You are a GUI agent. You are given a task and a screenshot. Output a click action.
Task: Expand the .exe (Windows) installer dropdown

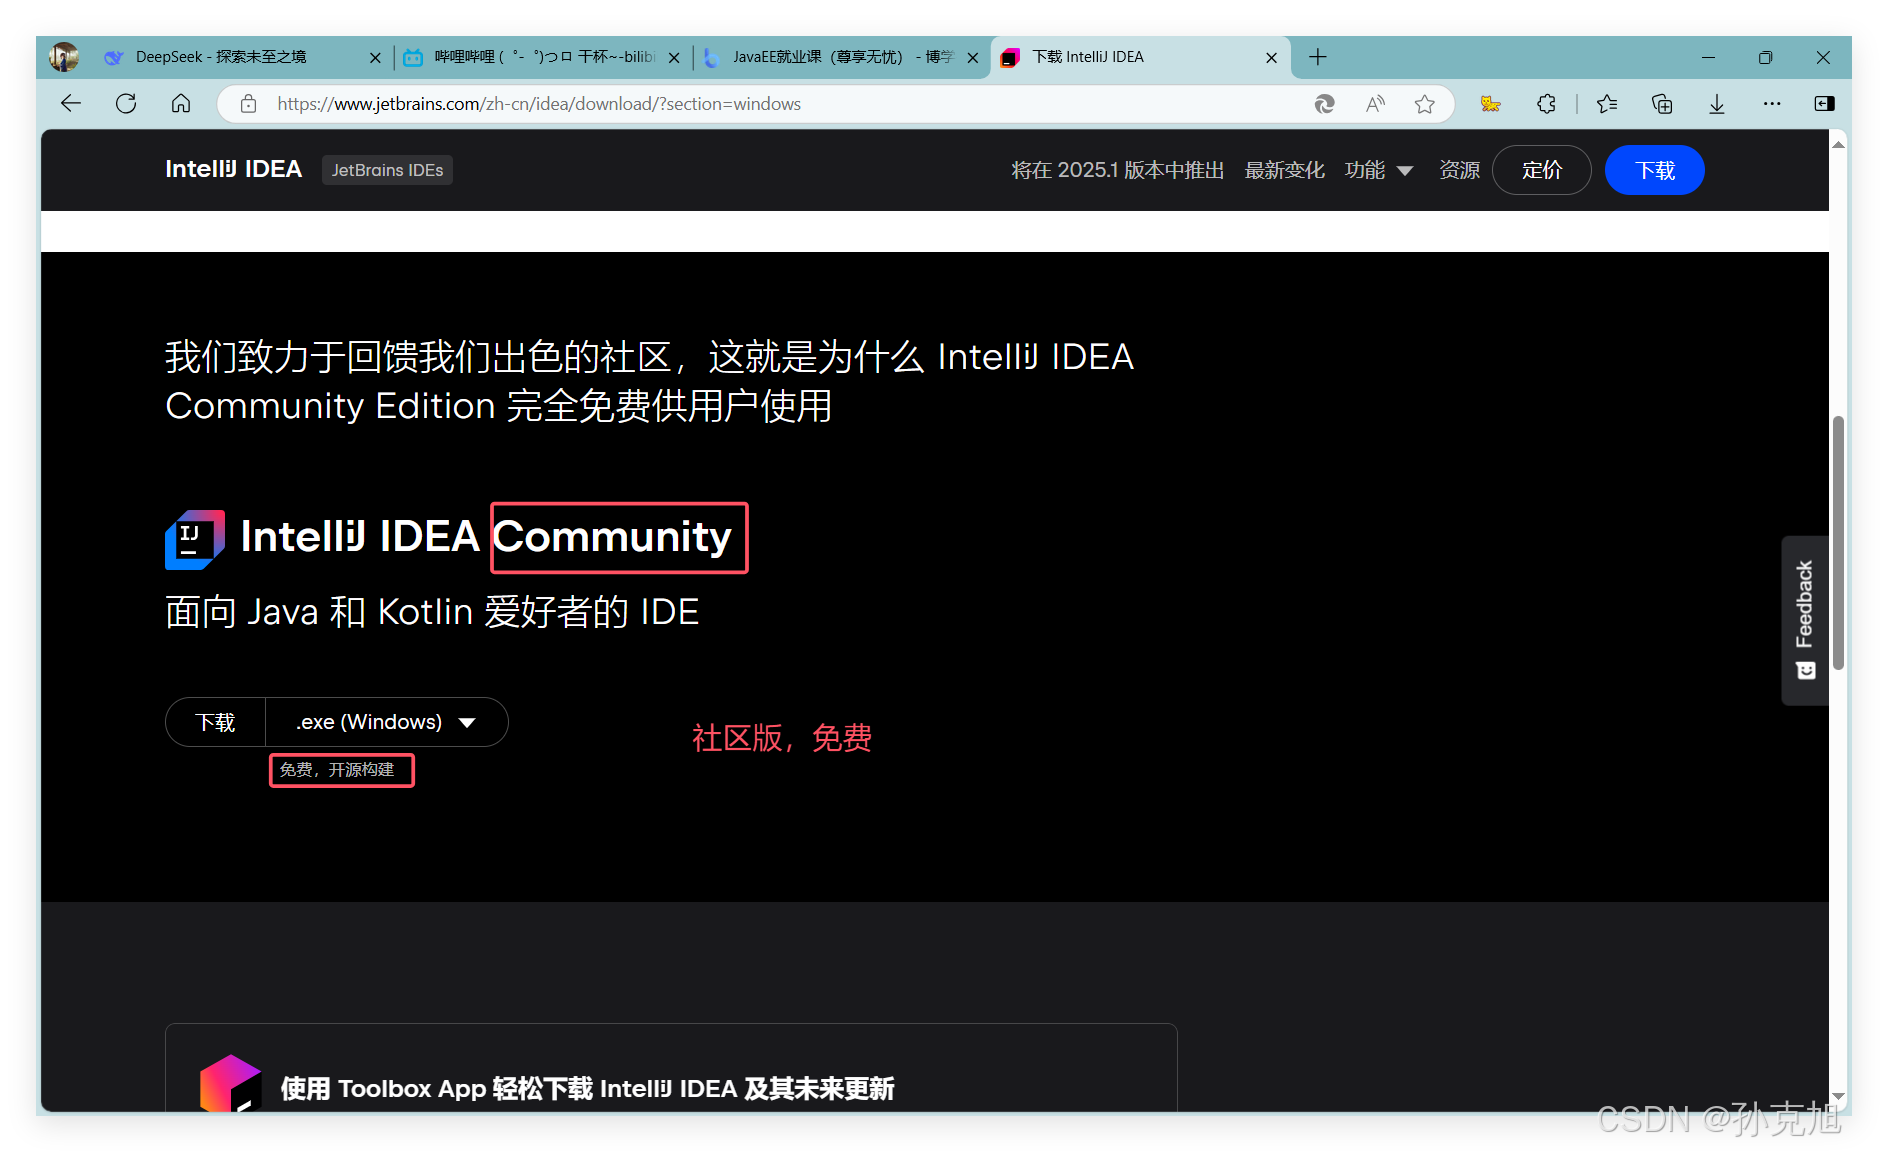(x=386, y=722)
